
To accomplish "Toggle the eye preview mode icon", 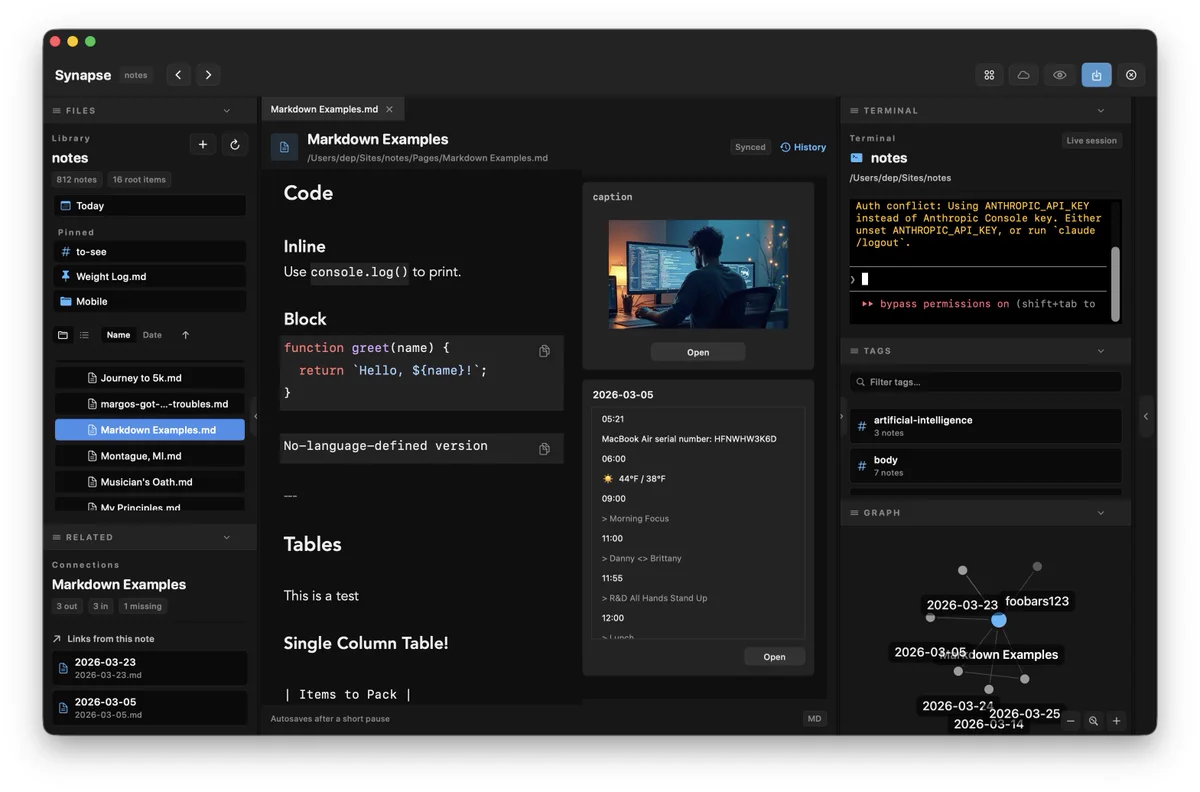I will (1060, 75).
